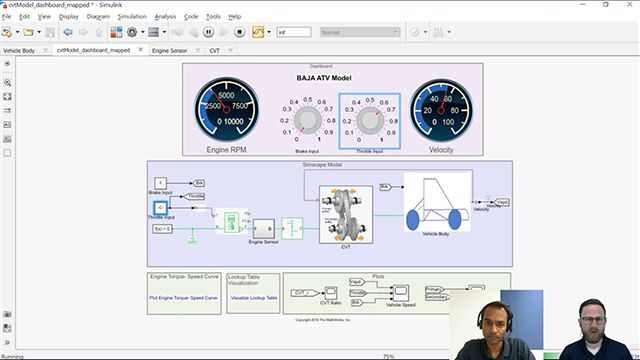Open the Display menu
The image size is (640, 360).
tap(69, 16)
